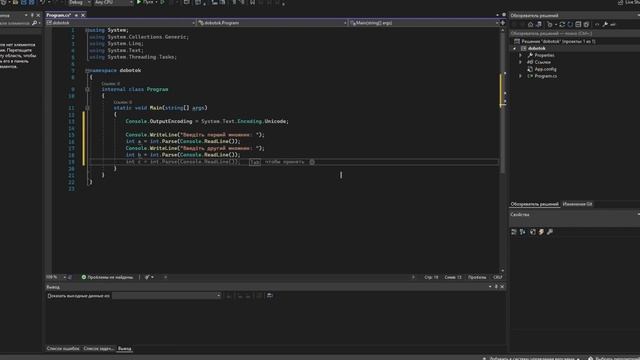Switch to the Изменения Git tab
This screenshot has height=360, width=640.
pos(577,204)
